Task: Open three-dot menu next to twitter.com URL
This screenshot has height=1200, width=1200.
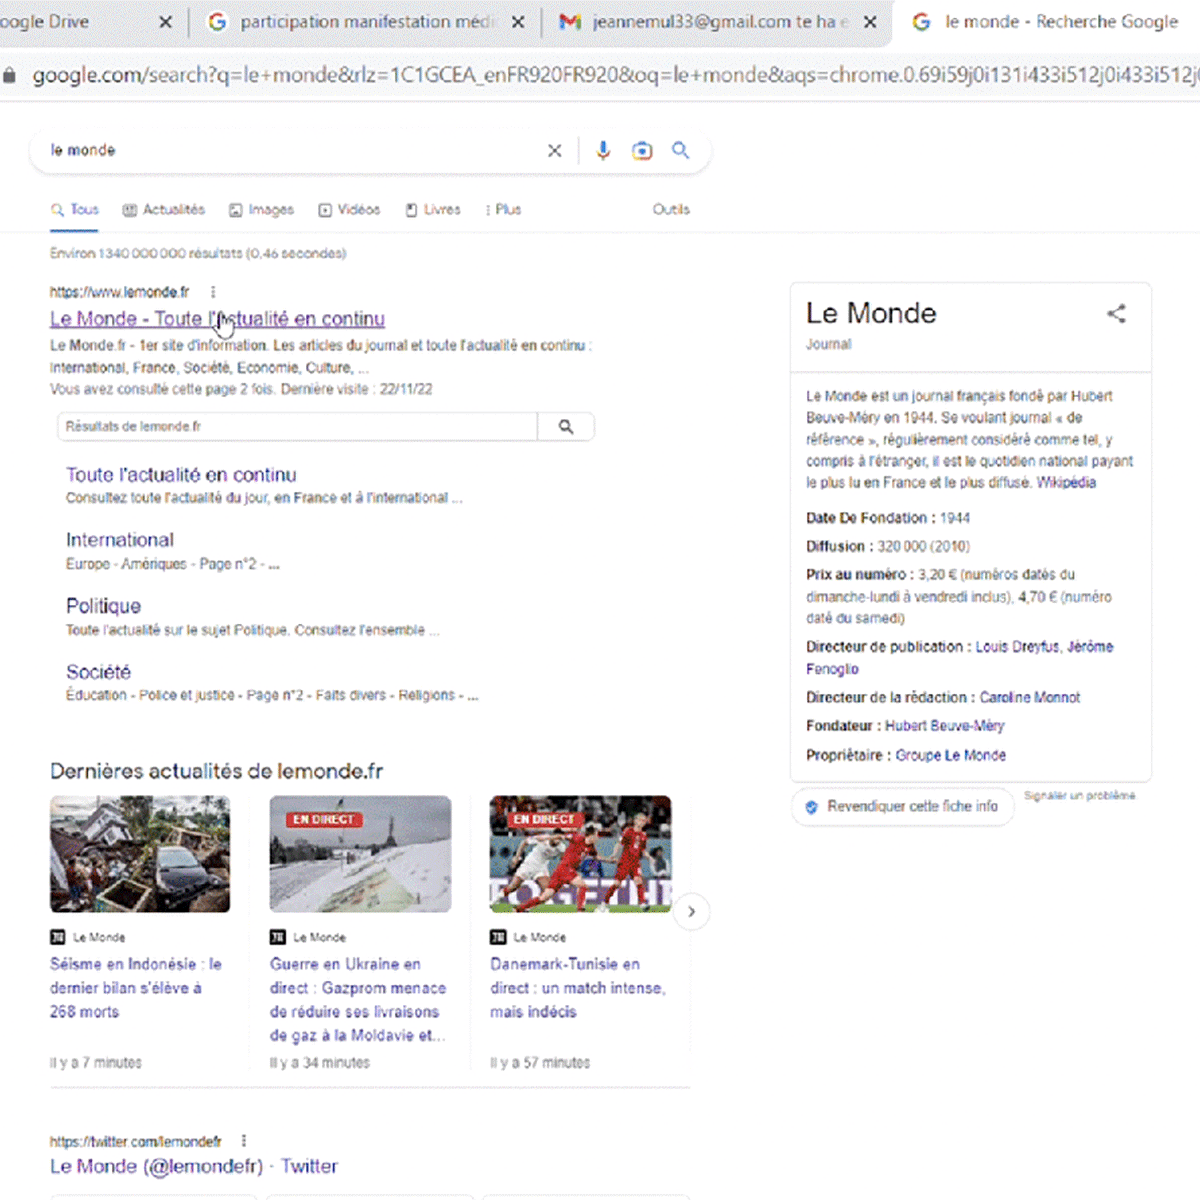Action: click(x=243, y=1141)
